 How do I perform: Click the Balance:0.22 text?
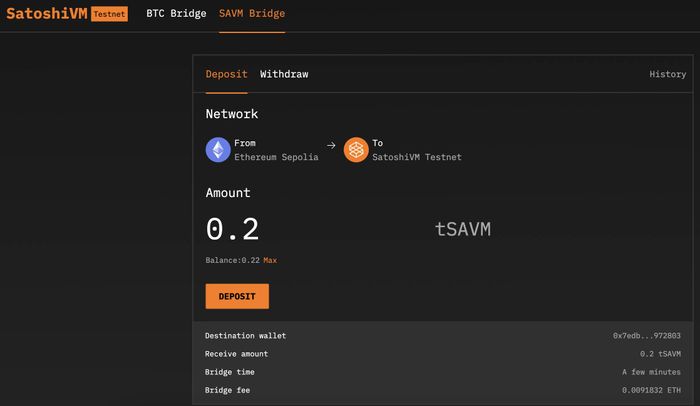pyautogui.click(x=233, y=260)
